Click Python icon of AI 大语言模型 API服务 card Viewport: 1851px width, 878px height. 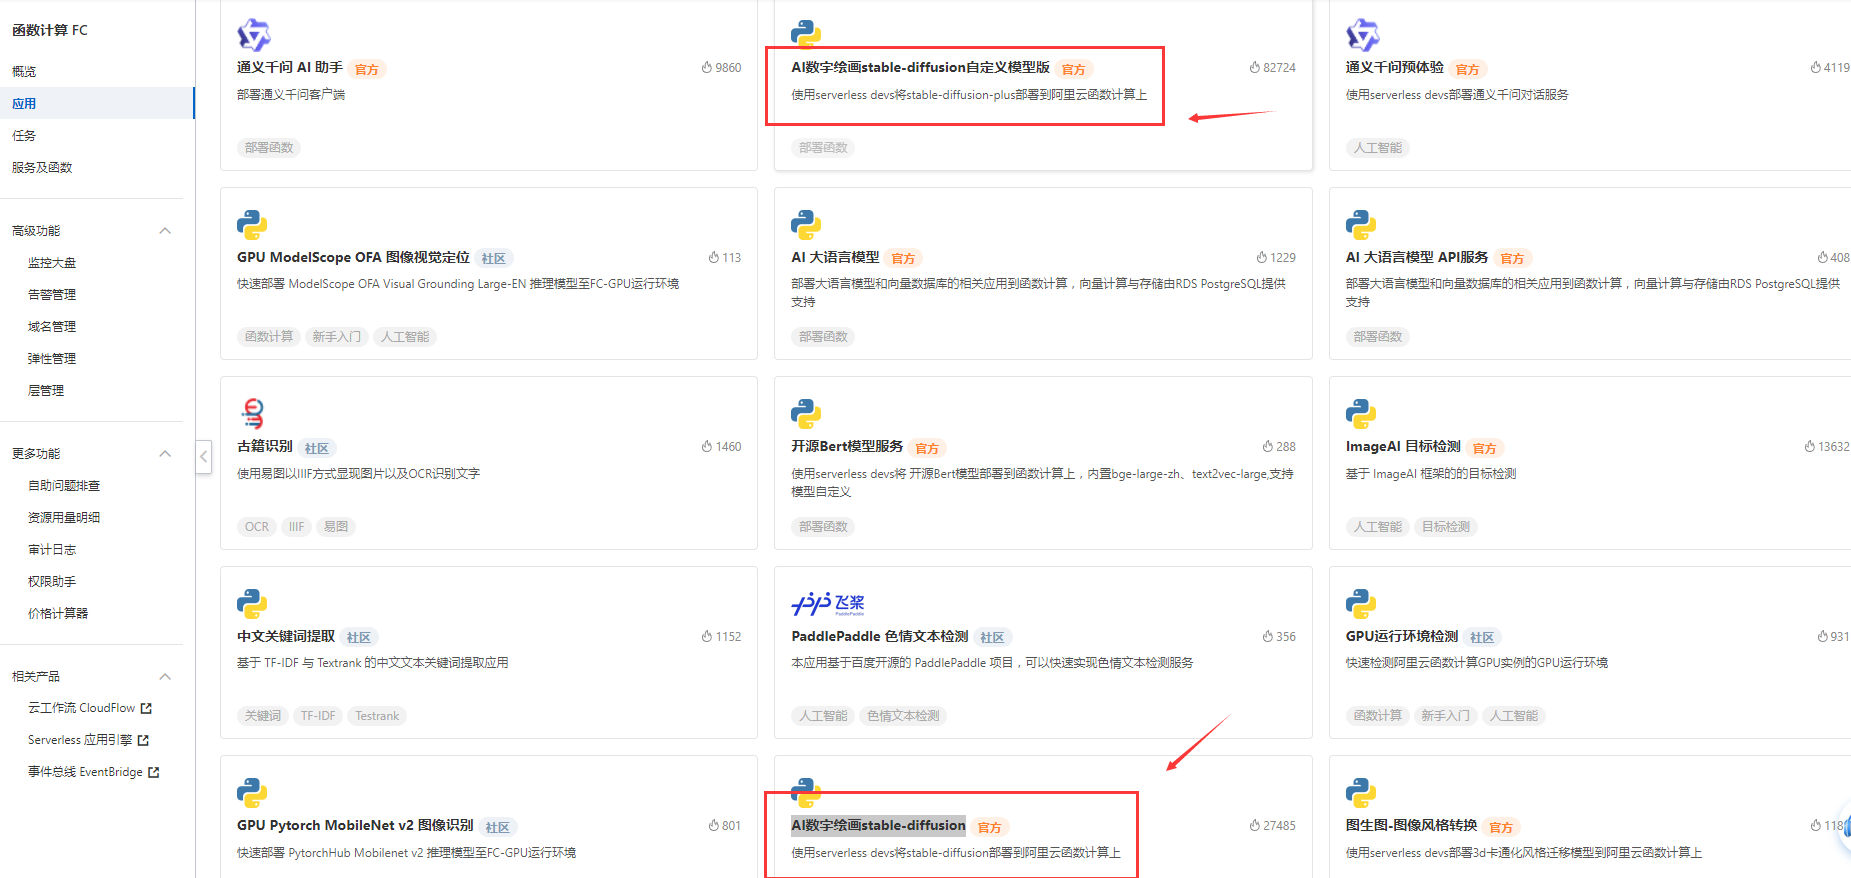(x=1361, y=225)
